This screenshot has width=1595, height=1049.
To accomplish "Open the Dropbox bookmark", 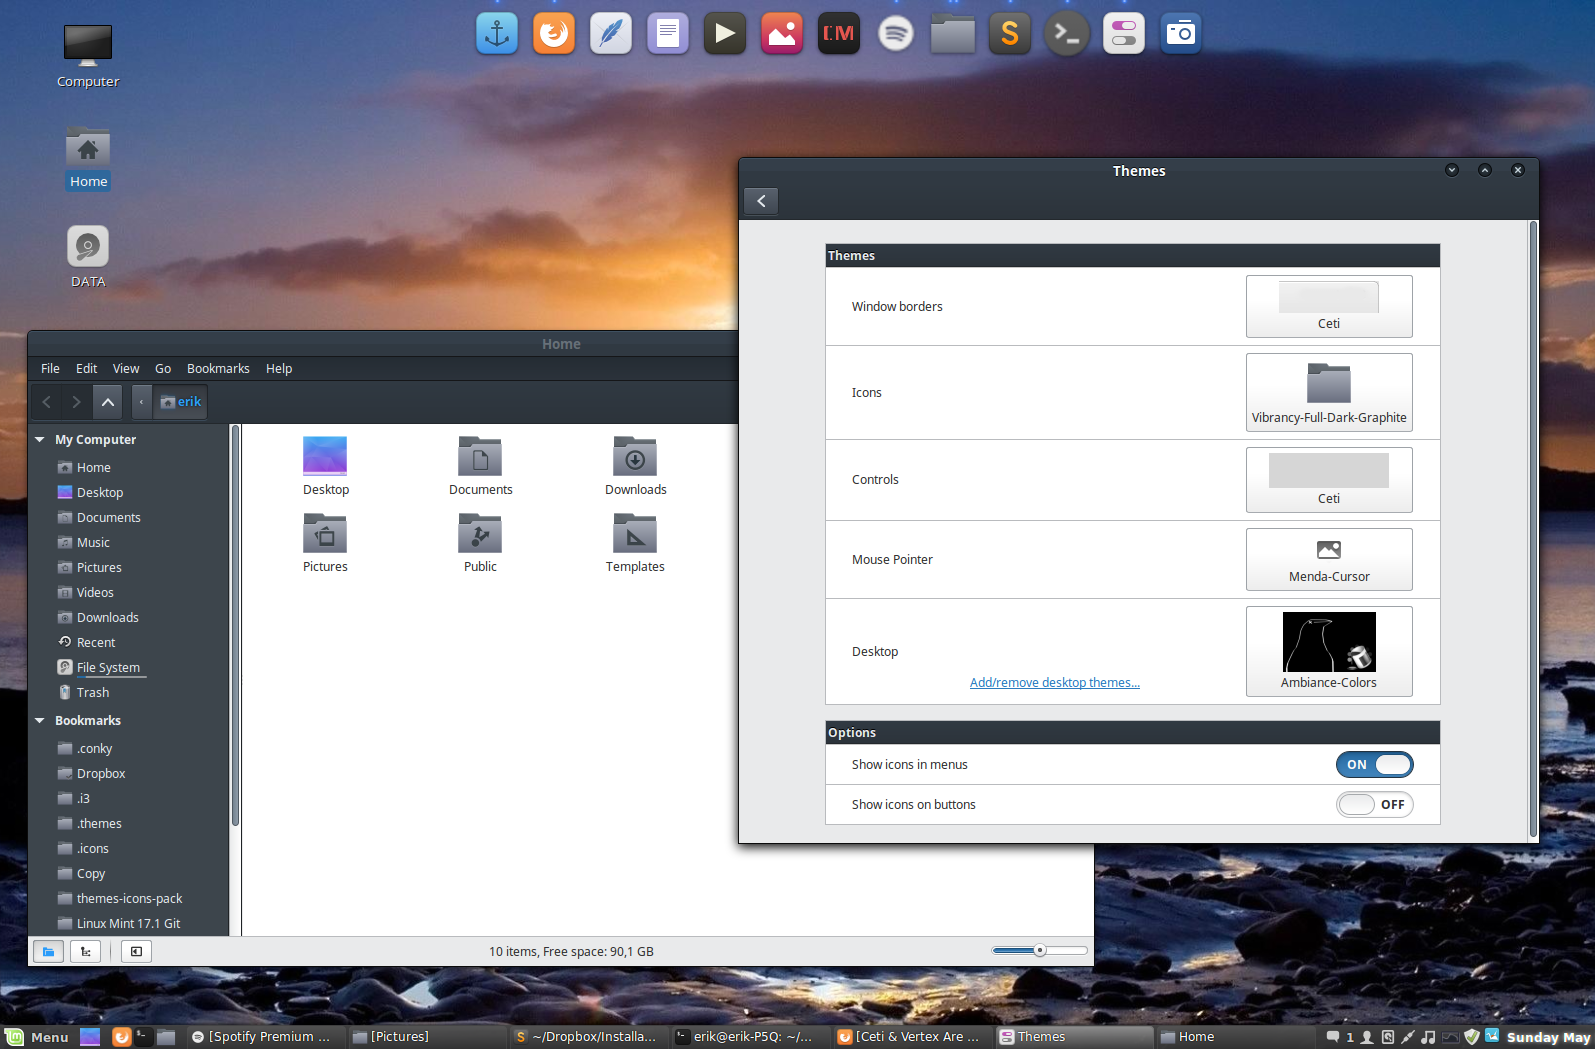I will click(x=92, y=774).
